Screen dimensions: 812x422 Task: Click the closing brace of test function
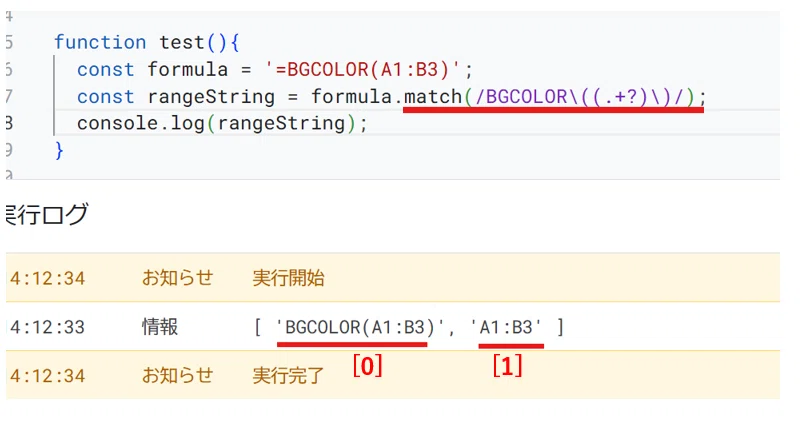pos(59,151)
